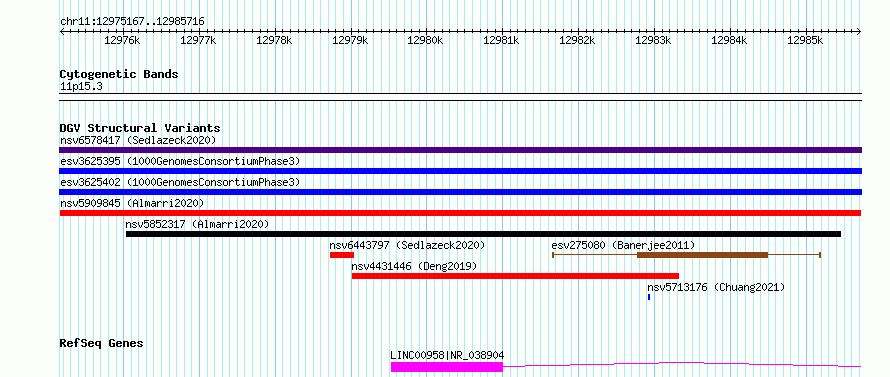Open the nsv6443797 (Sedlazeck2020) label
890x377 pixels.
pyautogui.click(x=408, y=245)
